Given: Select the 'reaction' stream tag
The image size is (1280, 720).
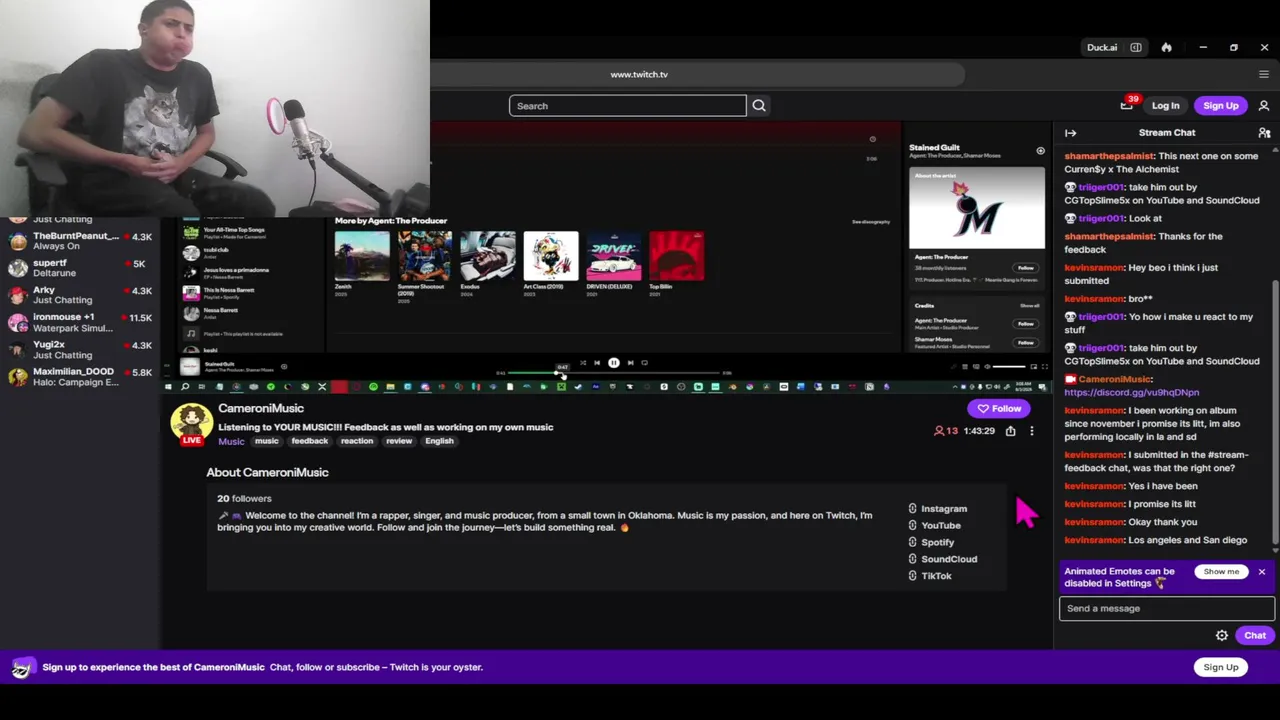Looking at the screenshot, I should (356, 442).
